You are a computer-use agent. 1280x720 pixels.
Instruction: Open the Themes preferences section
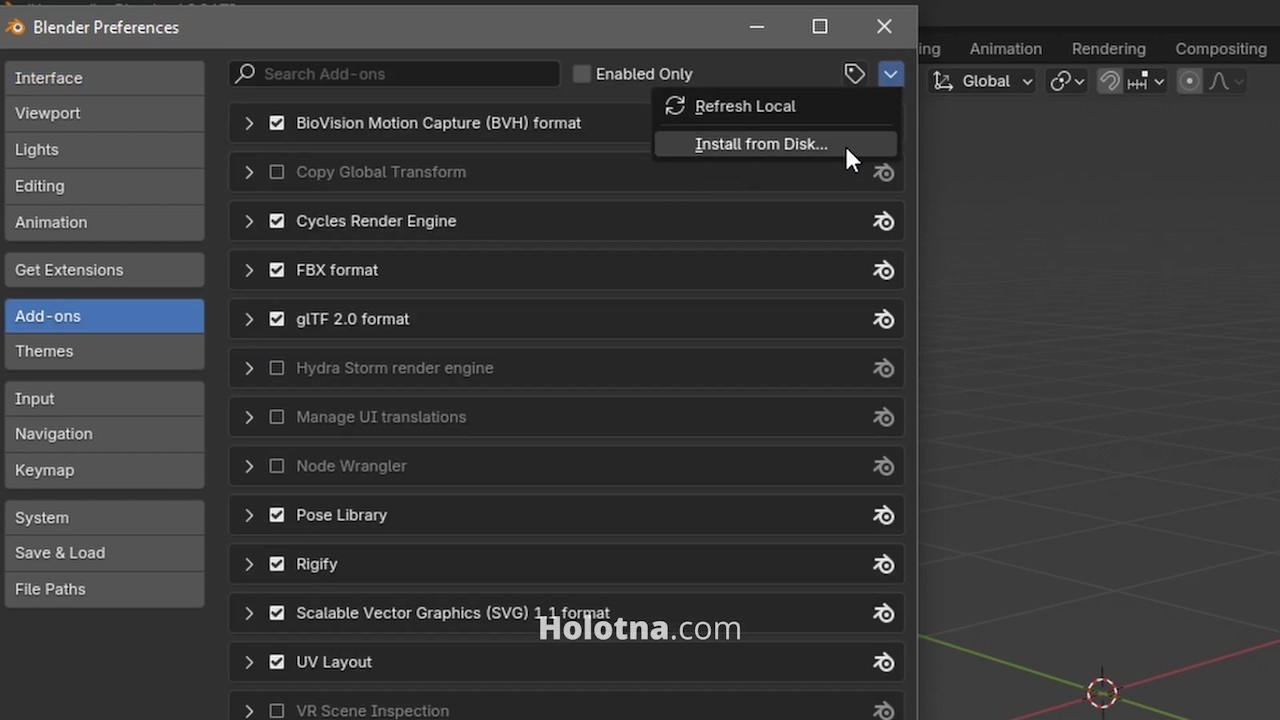click(104, 351)
